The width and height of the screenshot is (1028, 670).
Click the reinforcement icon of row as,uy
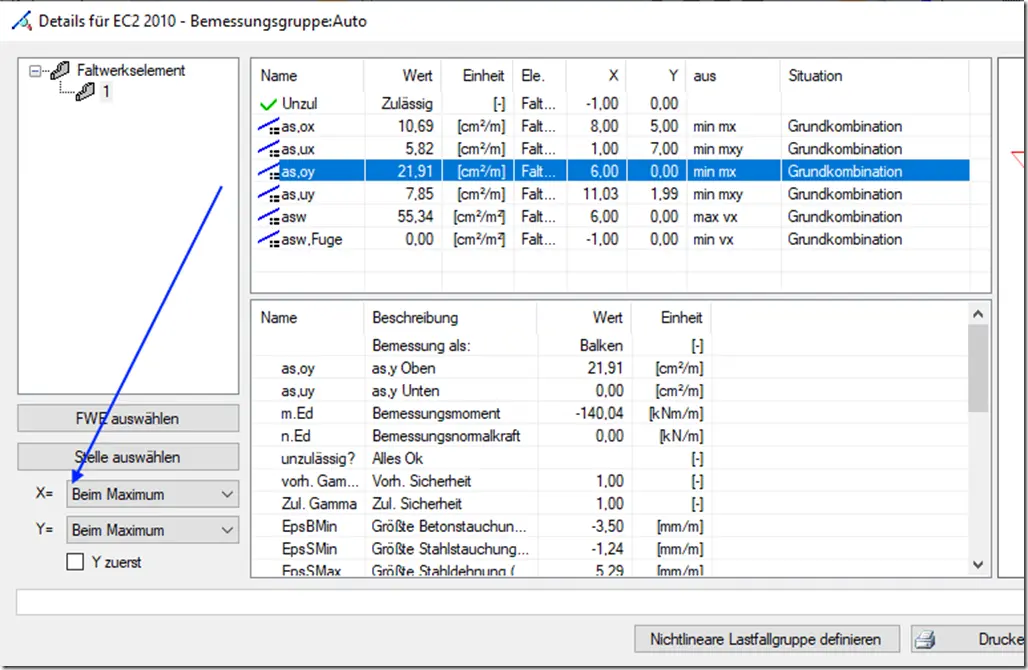click(x=269, y=194)
